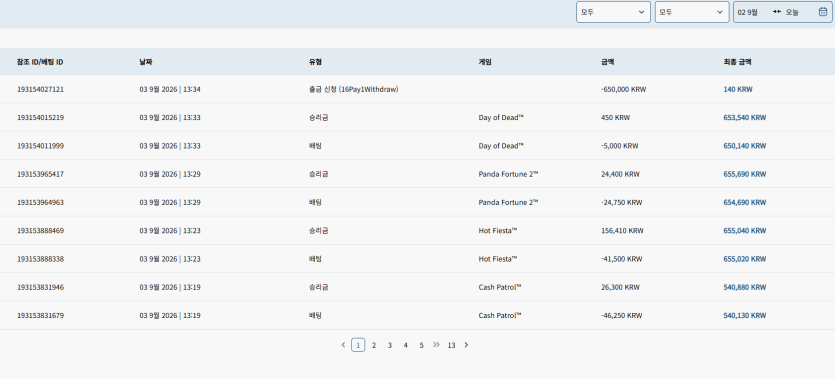Select reference ID 193153964963
Viewport: 835px width, 379px height.
(40, 202)
